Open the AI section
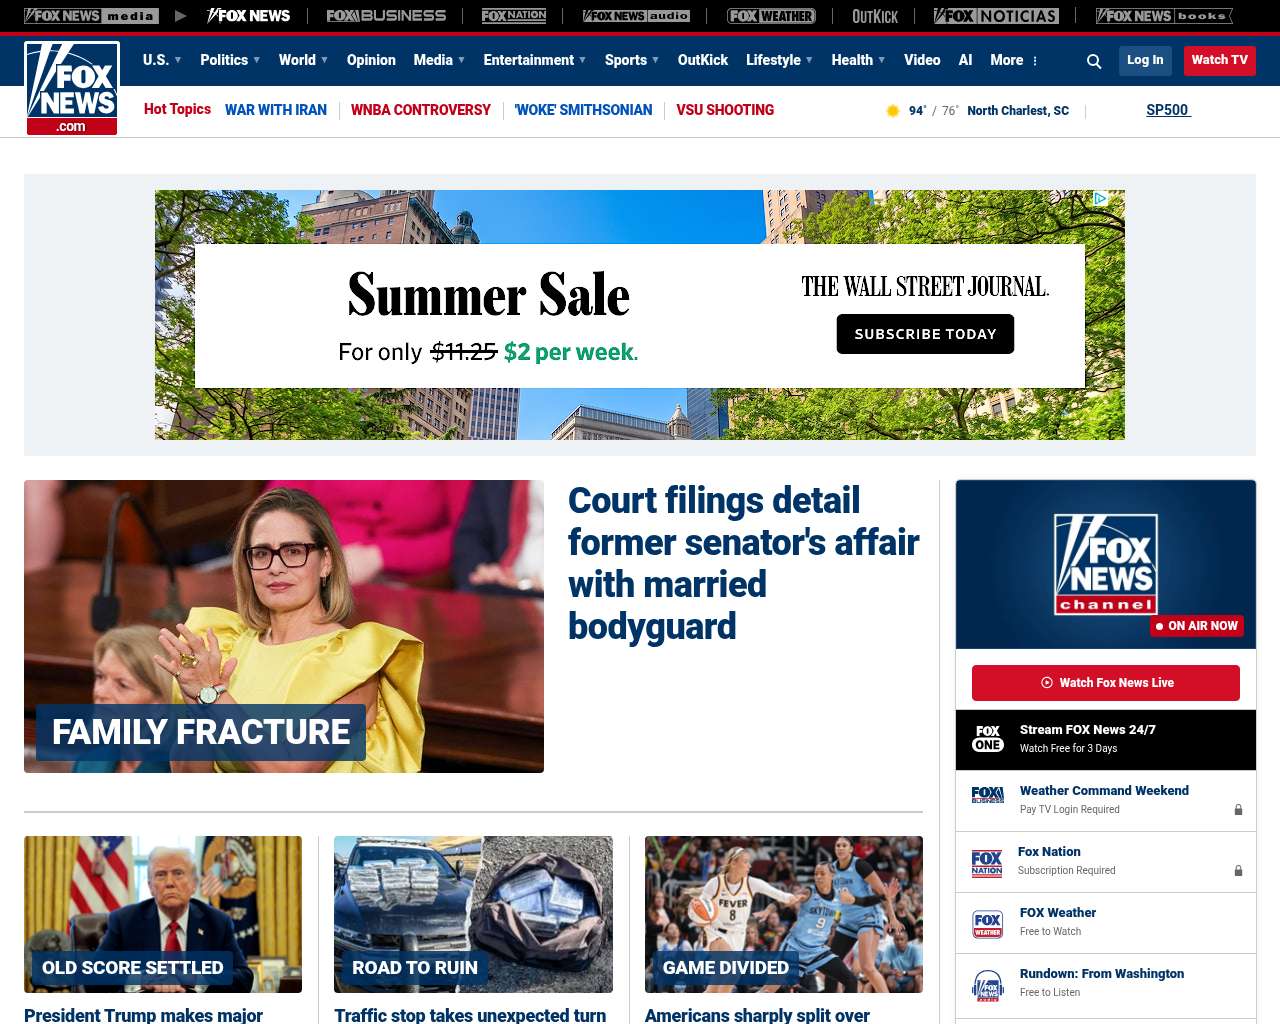This screenshot has width=1280, height=1024. click(x=965, y=60)
